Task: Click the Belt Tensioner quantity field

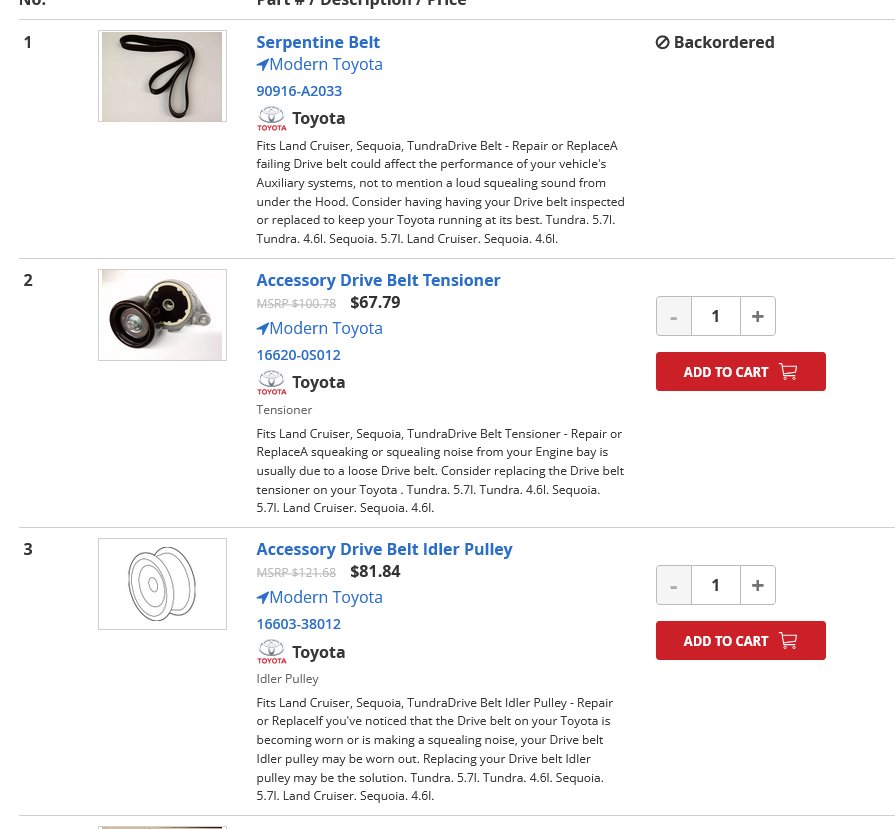Action: point(716,316)
